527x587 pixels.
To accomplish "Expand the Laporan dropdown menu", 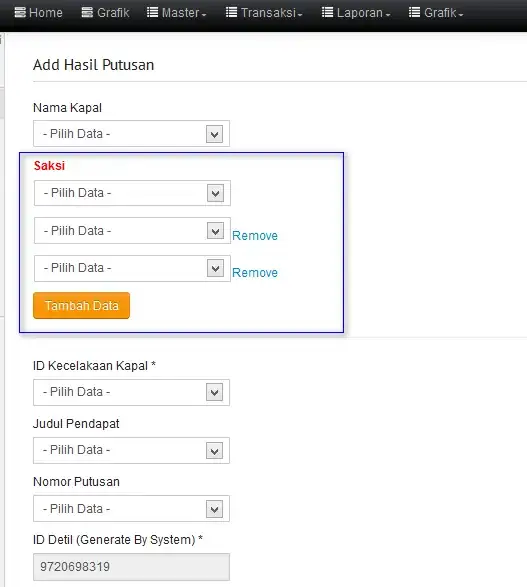I will point(356,13).
